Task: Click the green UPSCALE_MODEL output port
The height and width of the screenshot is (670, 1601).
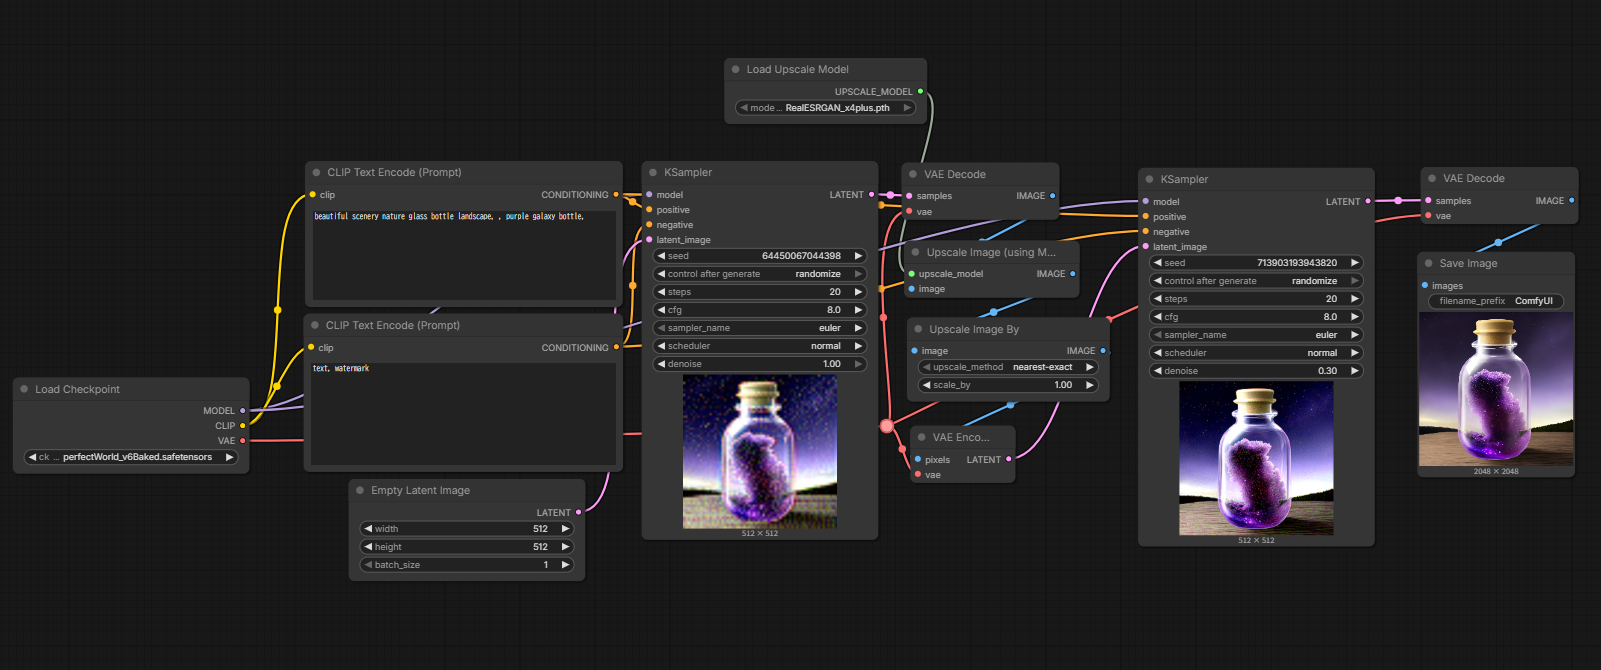Action: pyautogui.click(x=920, y=92)
